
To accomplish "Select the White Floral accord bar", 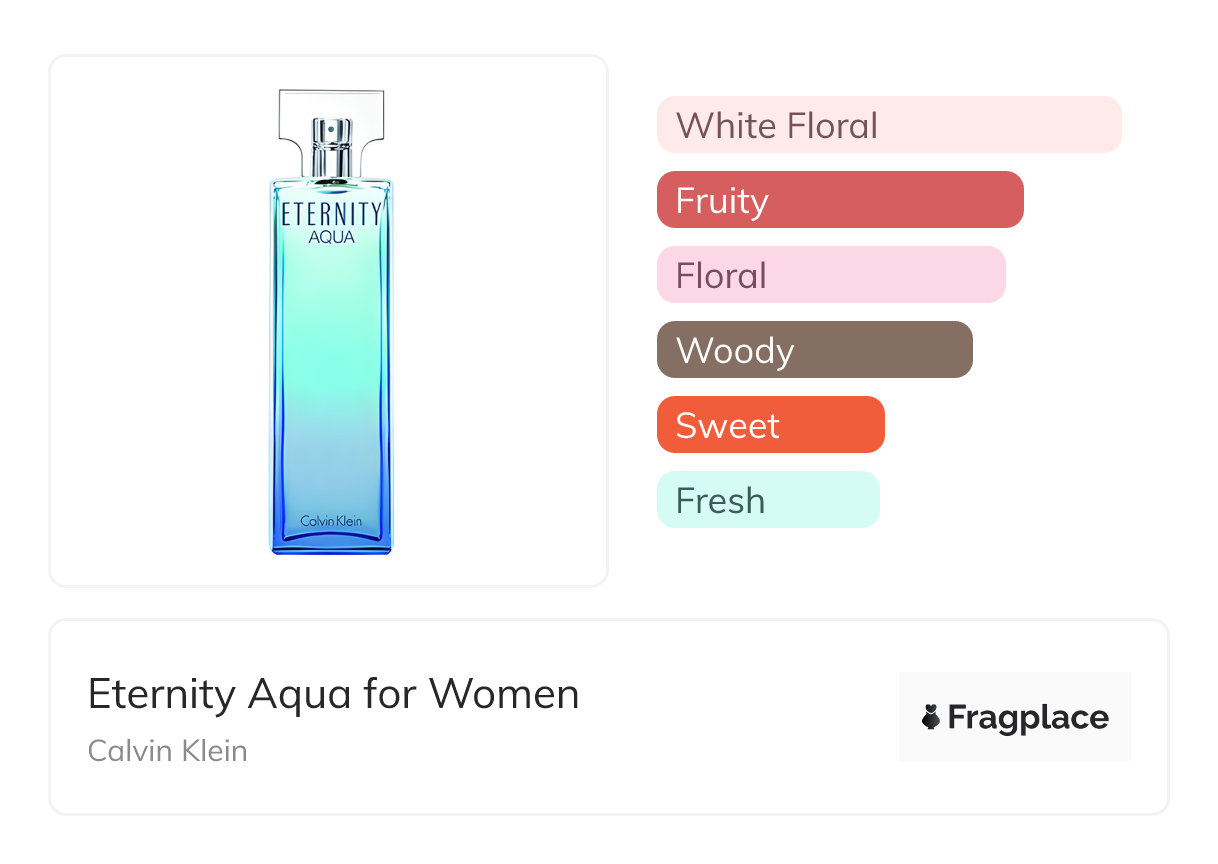I will [888, 125].
